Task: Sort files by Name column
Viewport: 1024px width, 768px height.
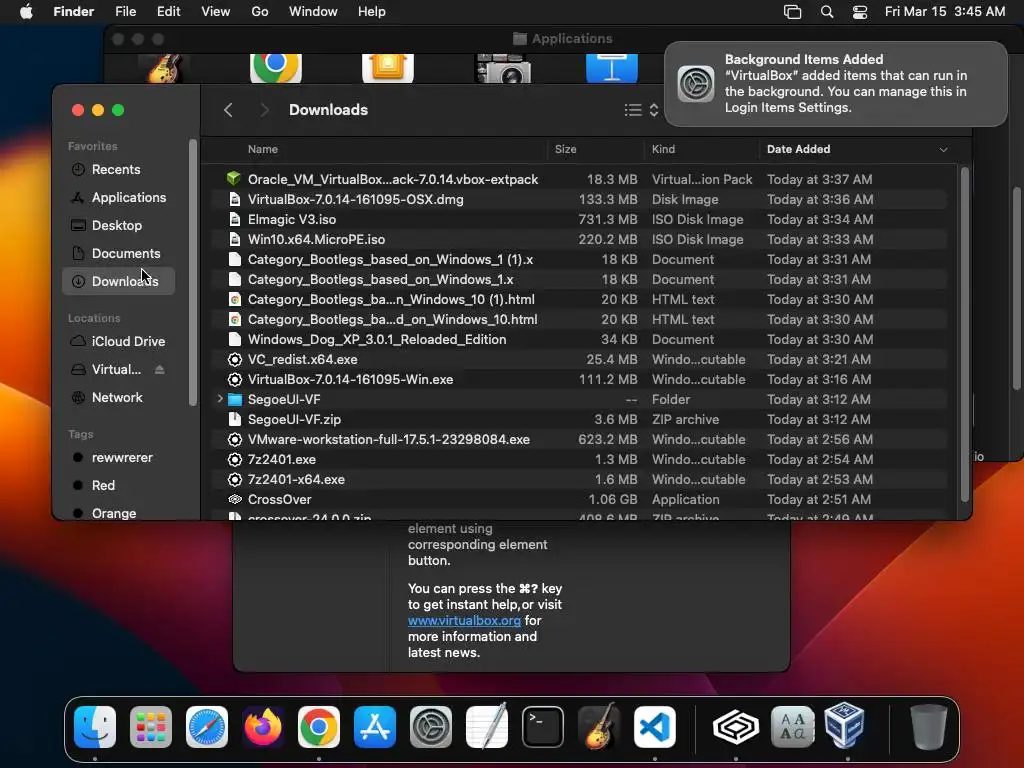Action: 263,150
